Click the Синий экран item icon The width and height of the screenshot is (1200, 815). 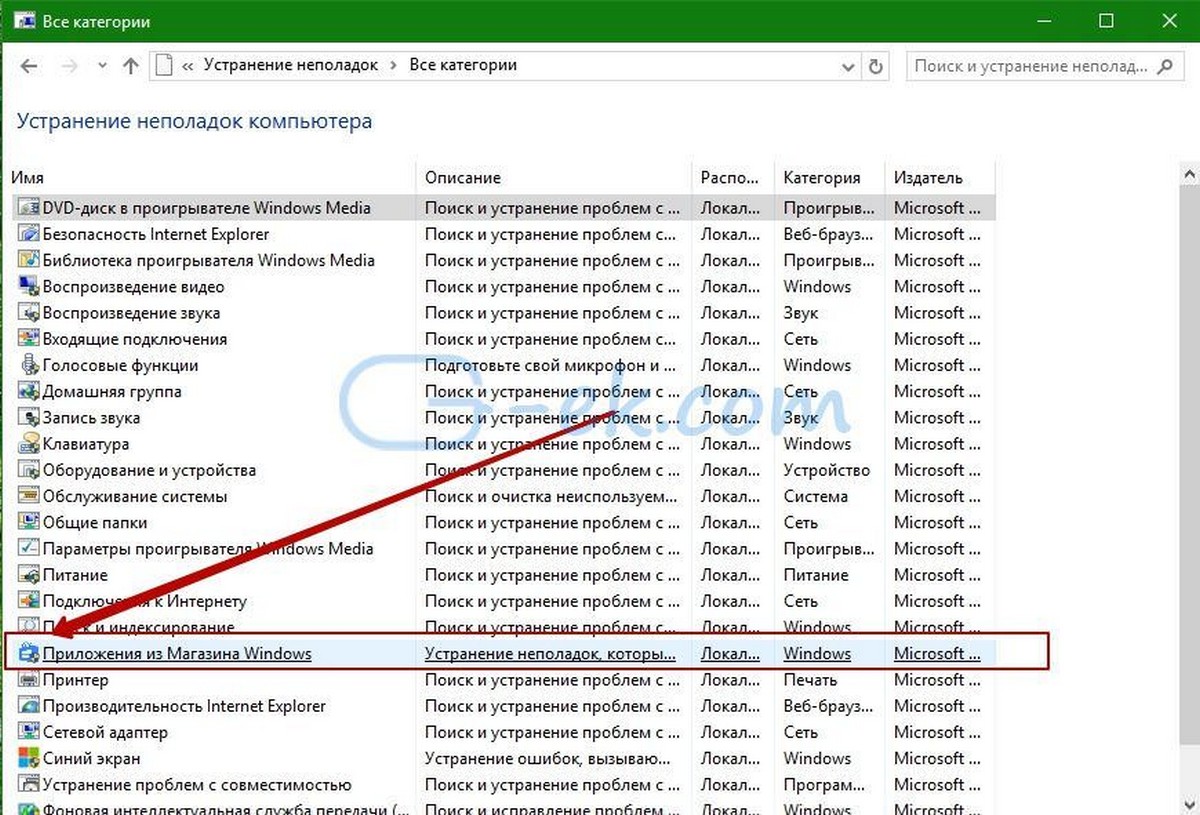(x=28, y=759)
